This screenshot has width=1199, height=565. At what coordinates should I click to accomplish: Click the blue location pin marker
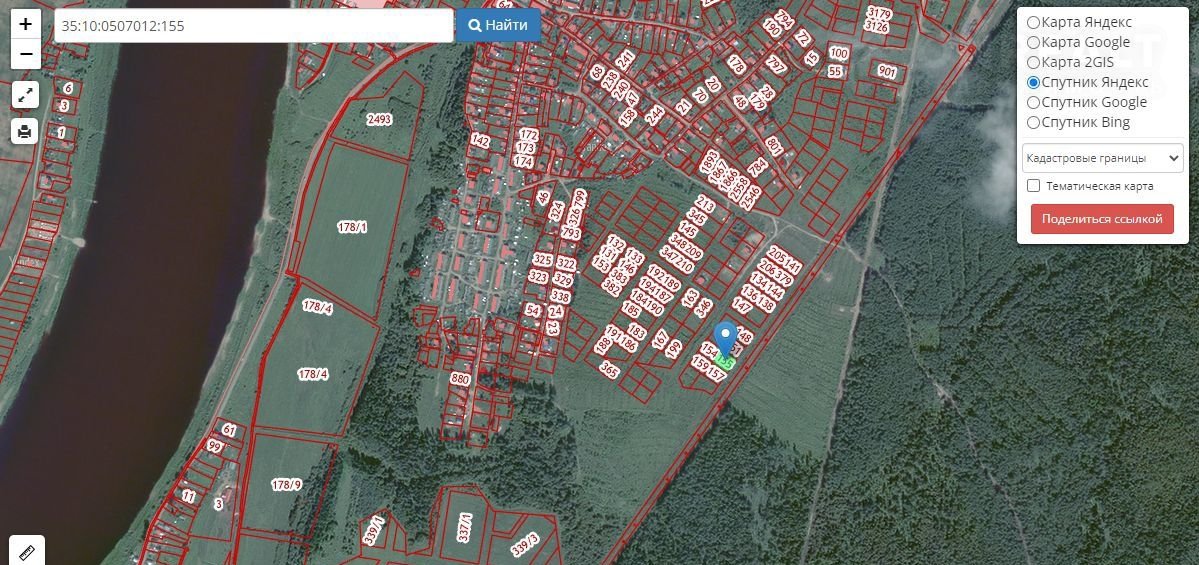[727, 338]
